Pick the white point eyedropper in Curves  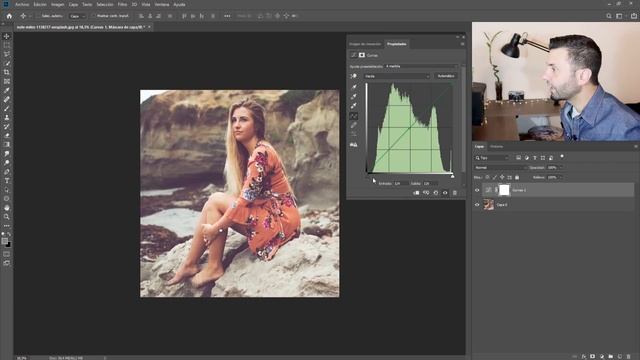[x=354, y=106]
